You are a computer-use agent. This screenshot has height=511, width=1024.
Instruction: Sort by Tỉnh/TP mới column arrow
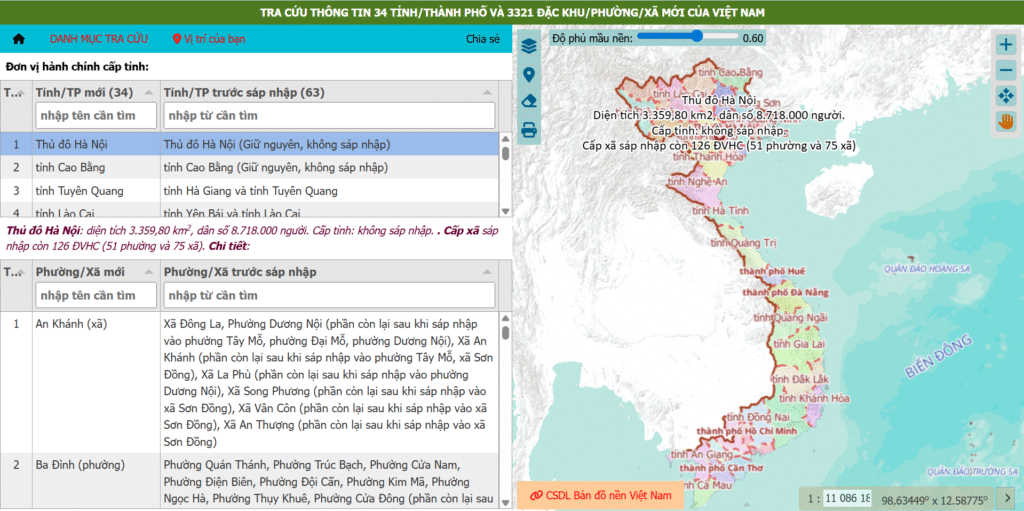click(151, 92)
